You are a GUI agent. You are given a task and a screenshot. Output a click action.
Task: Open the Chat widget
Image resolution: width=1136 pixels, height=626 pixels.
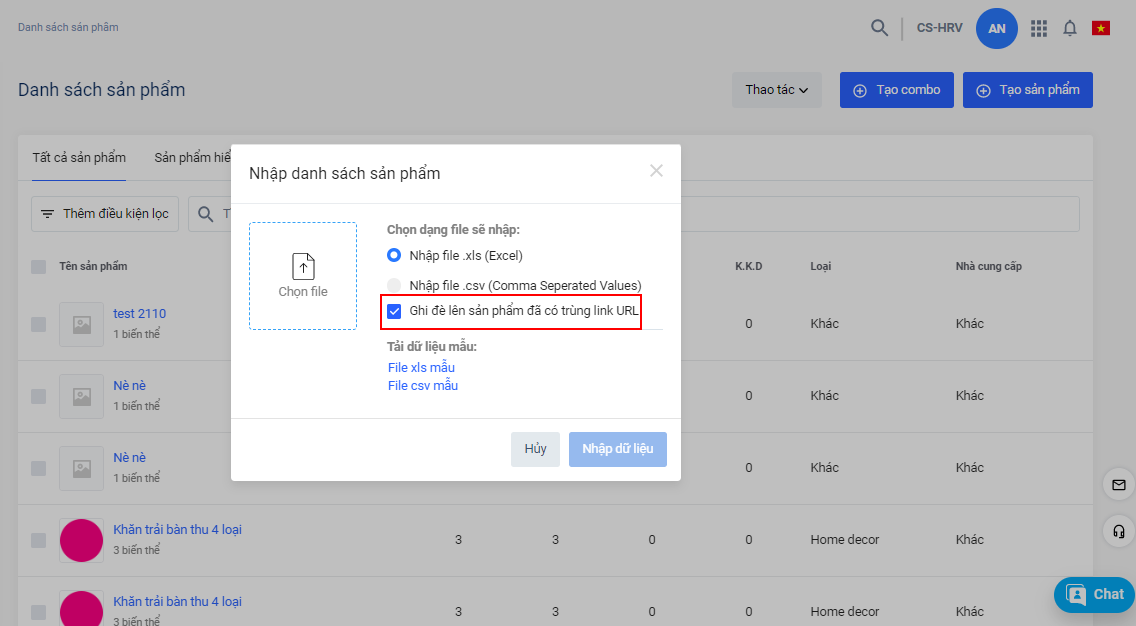click(1095, 594)
